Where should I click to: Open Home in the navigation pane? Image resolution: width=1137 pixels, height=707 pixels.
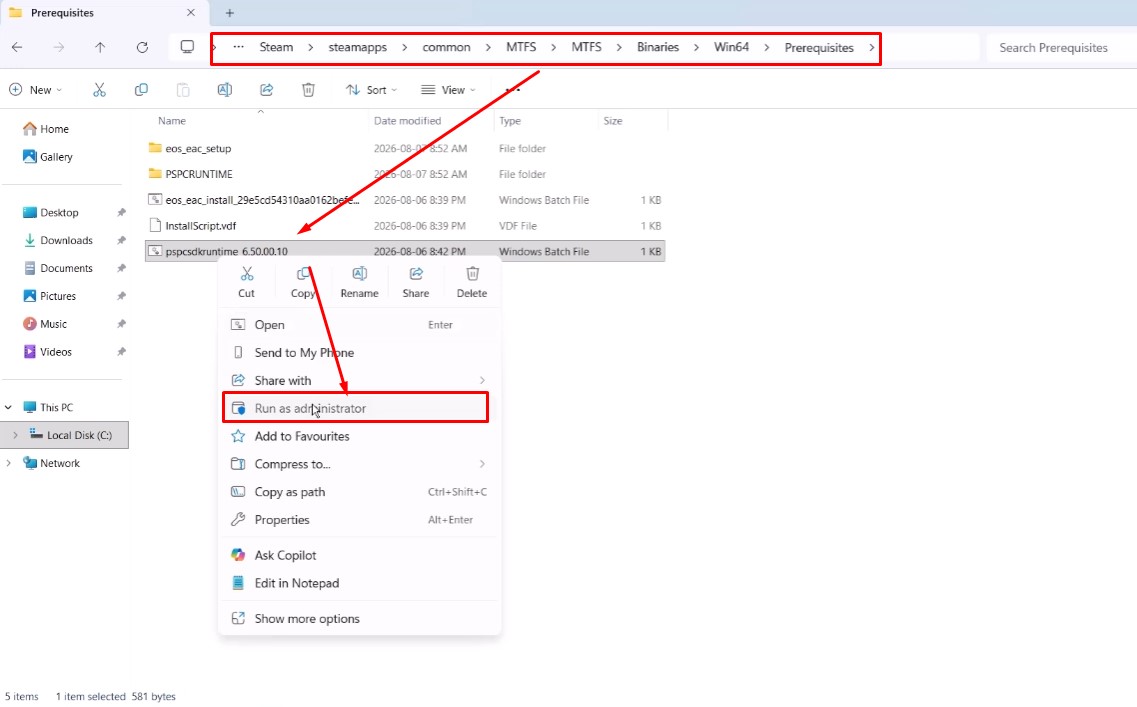tap(46, 129)
